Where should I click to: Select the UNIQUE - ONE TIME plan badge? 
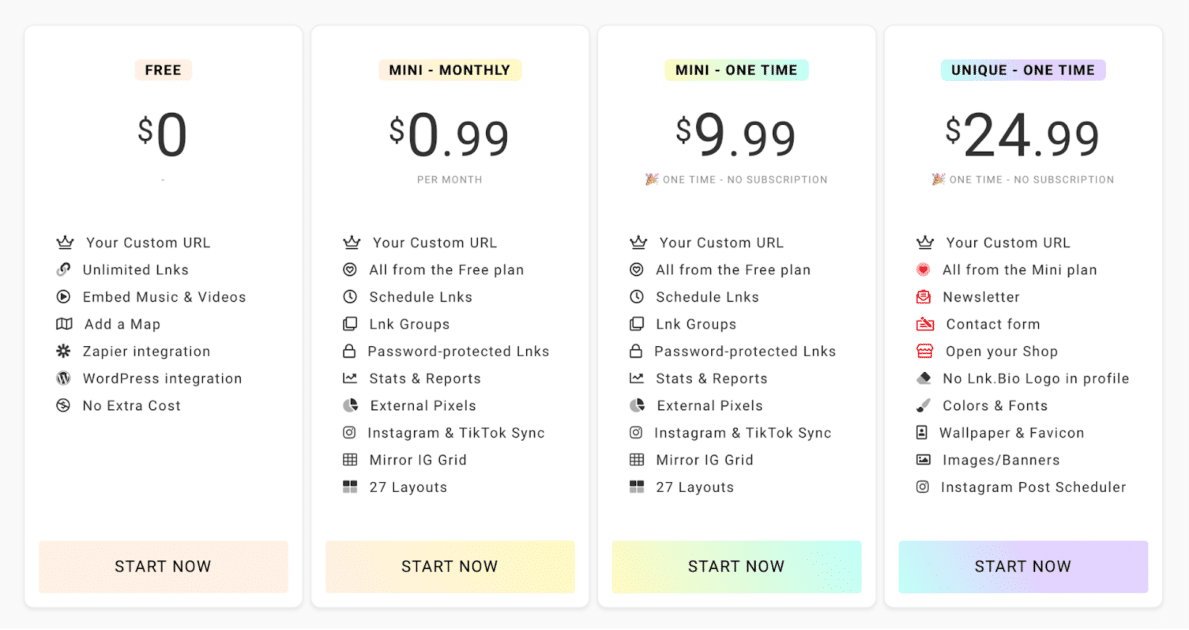tap(1023, 70)
